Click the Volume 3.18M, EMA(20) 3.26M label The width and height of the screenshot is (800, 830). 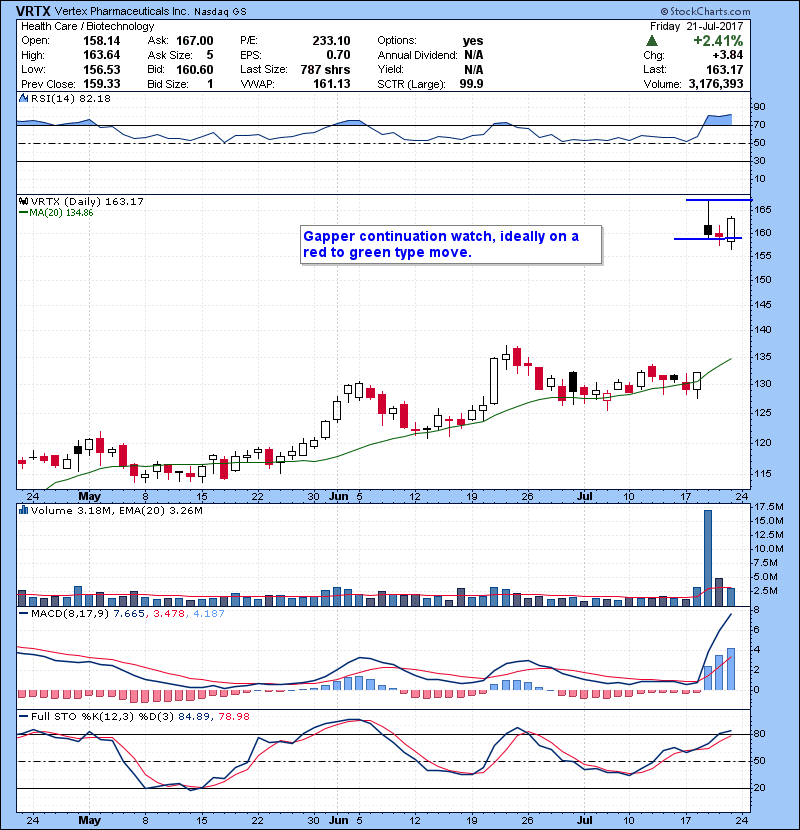click(116, 511)
